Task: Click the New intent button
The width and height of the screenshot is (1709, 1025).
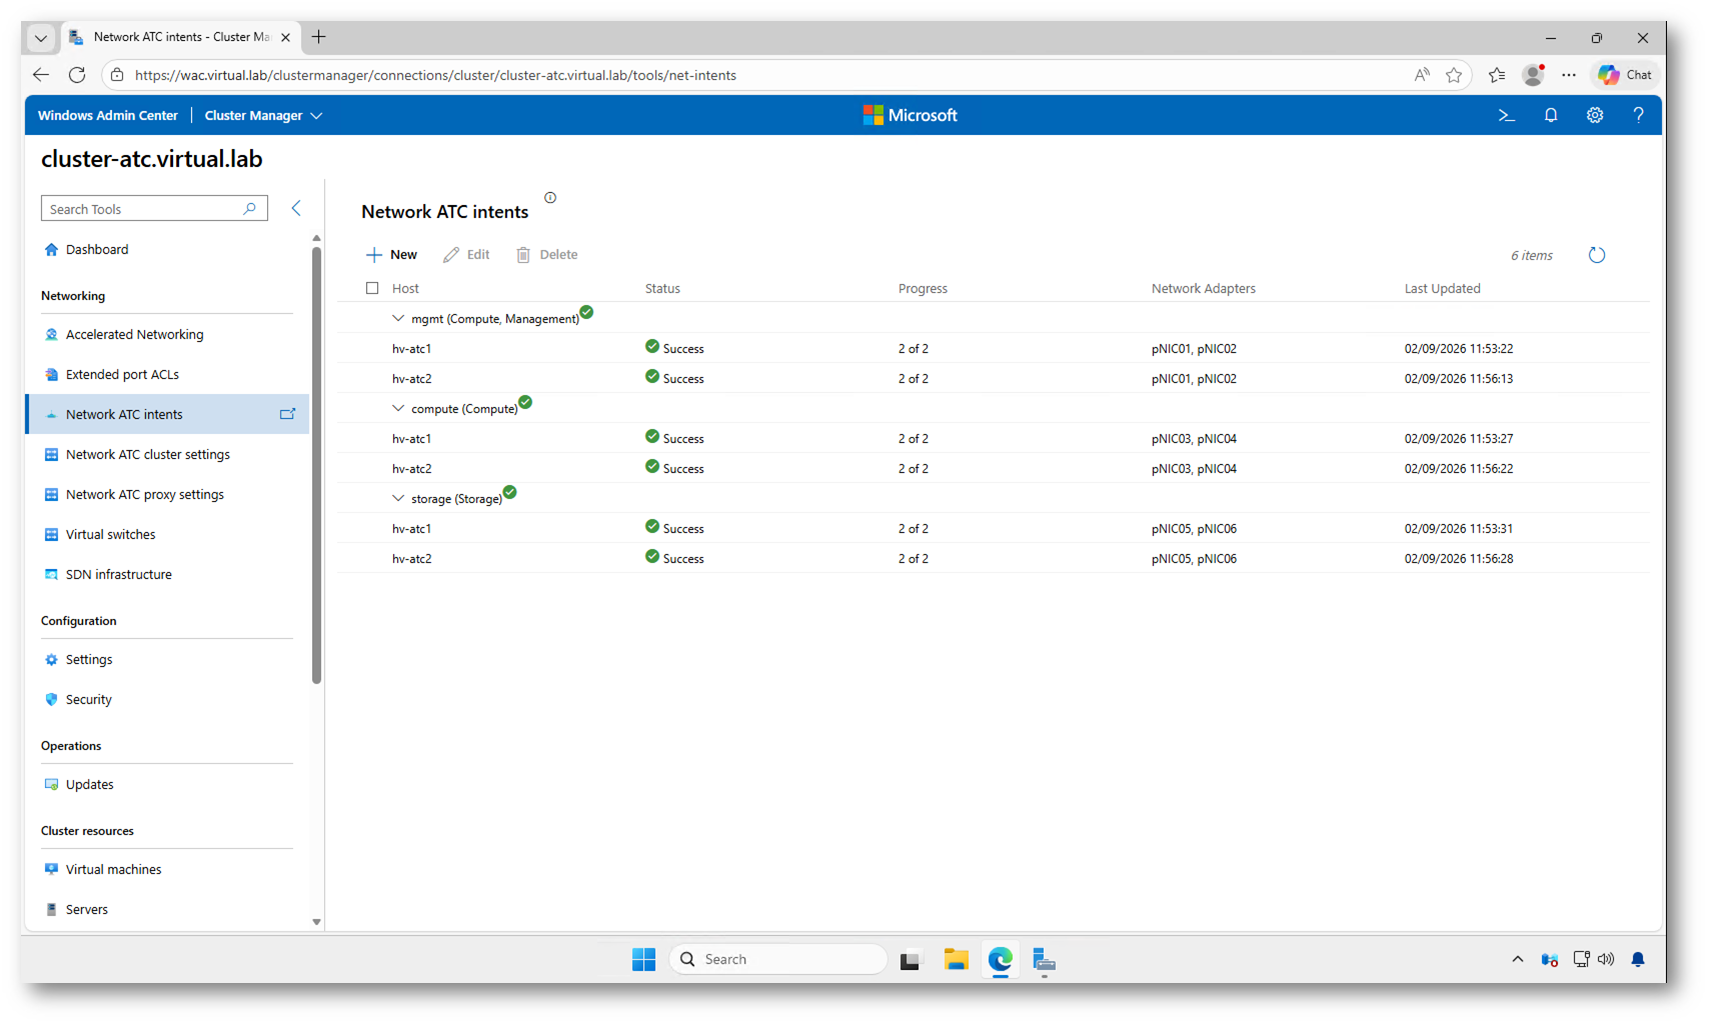Action: (x=392, y=255)
